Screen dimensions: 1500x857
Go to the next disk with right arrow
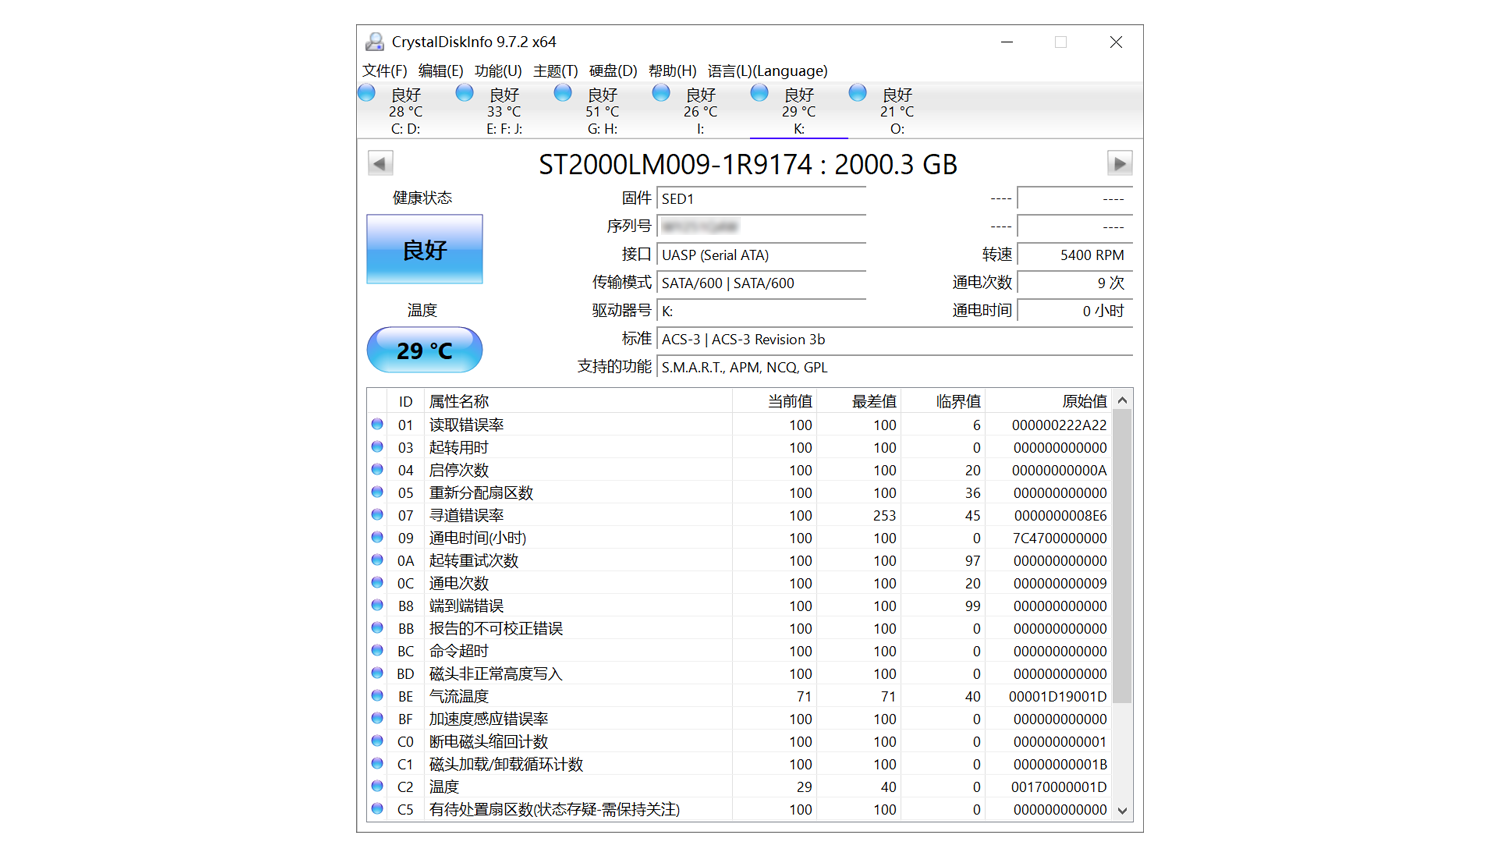pos(1120,163)
